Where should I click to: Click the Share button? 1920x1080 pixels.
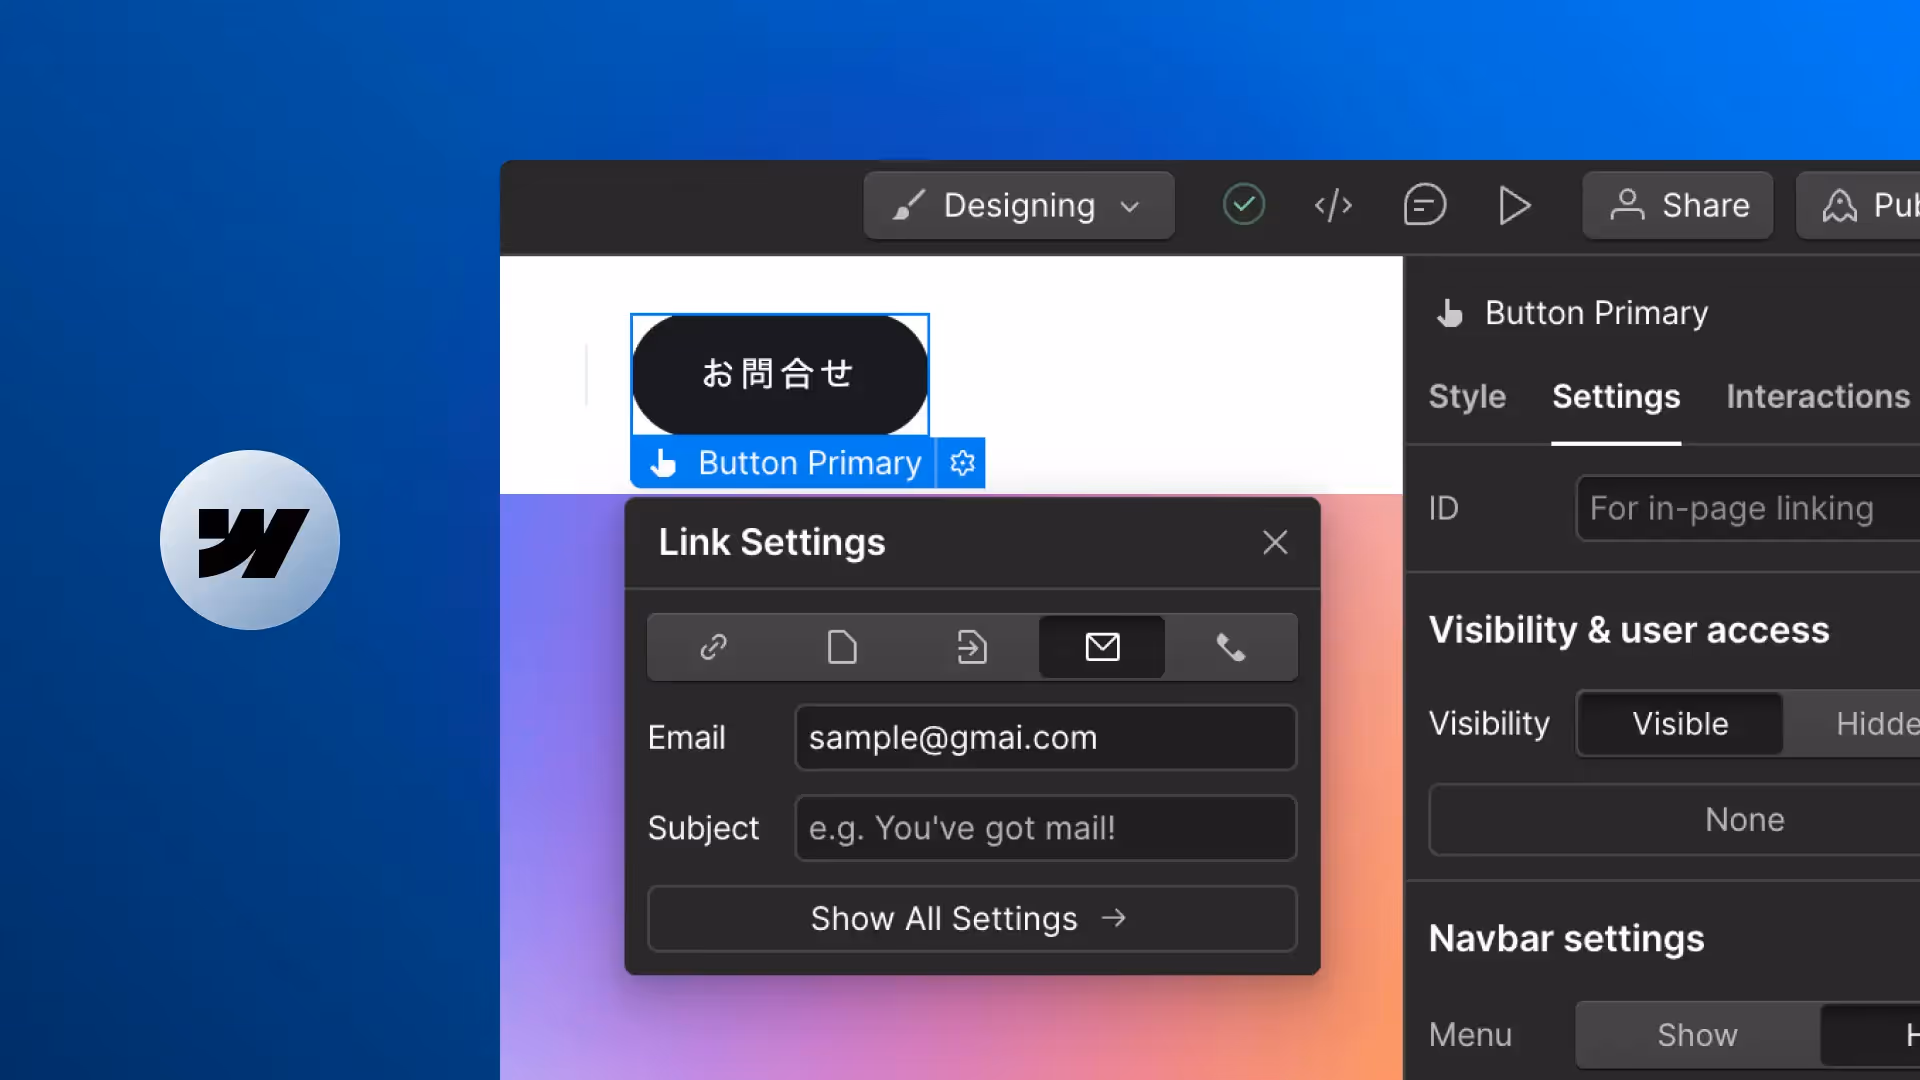pos(1678,206)
